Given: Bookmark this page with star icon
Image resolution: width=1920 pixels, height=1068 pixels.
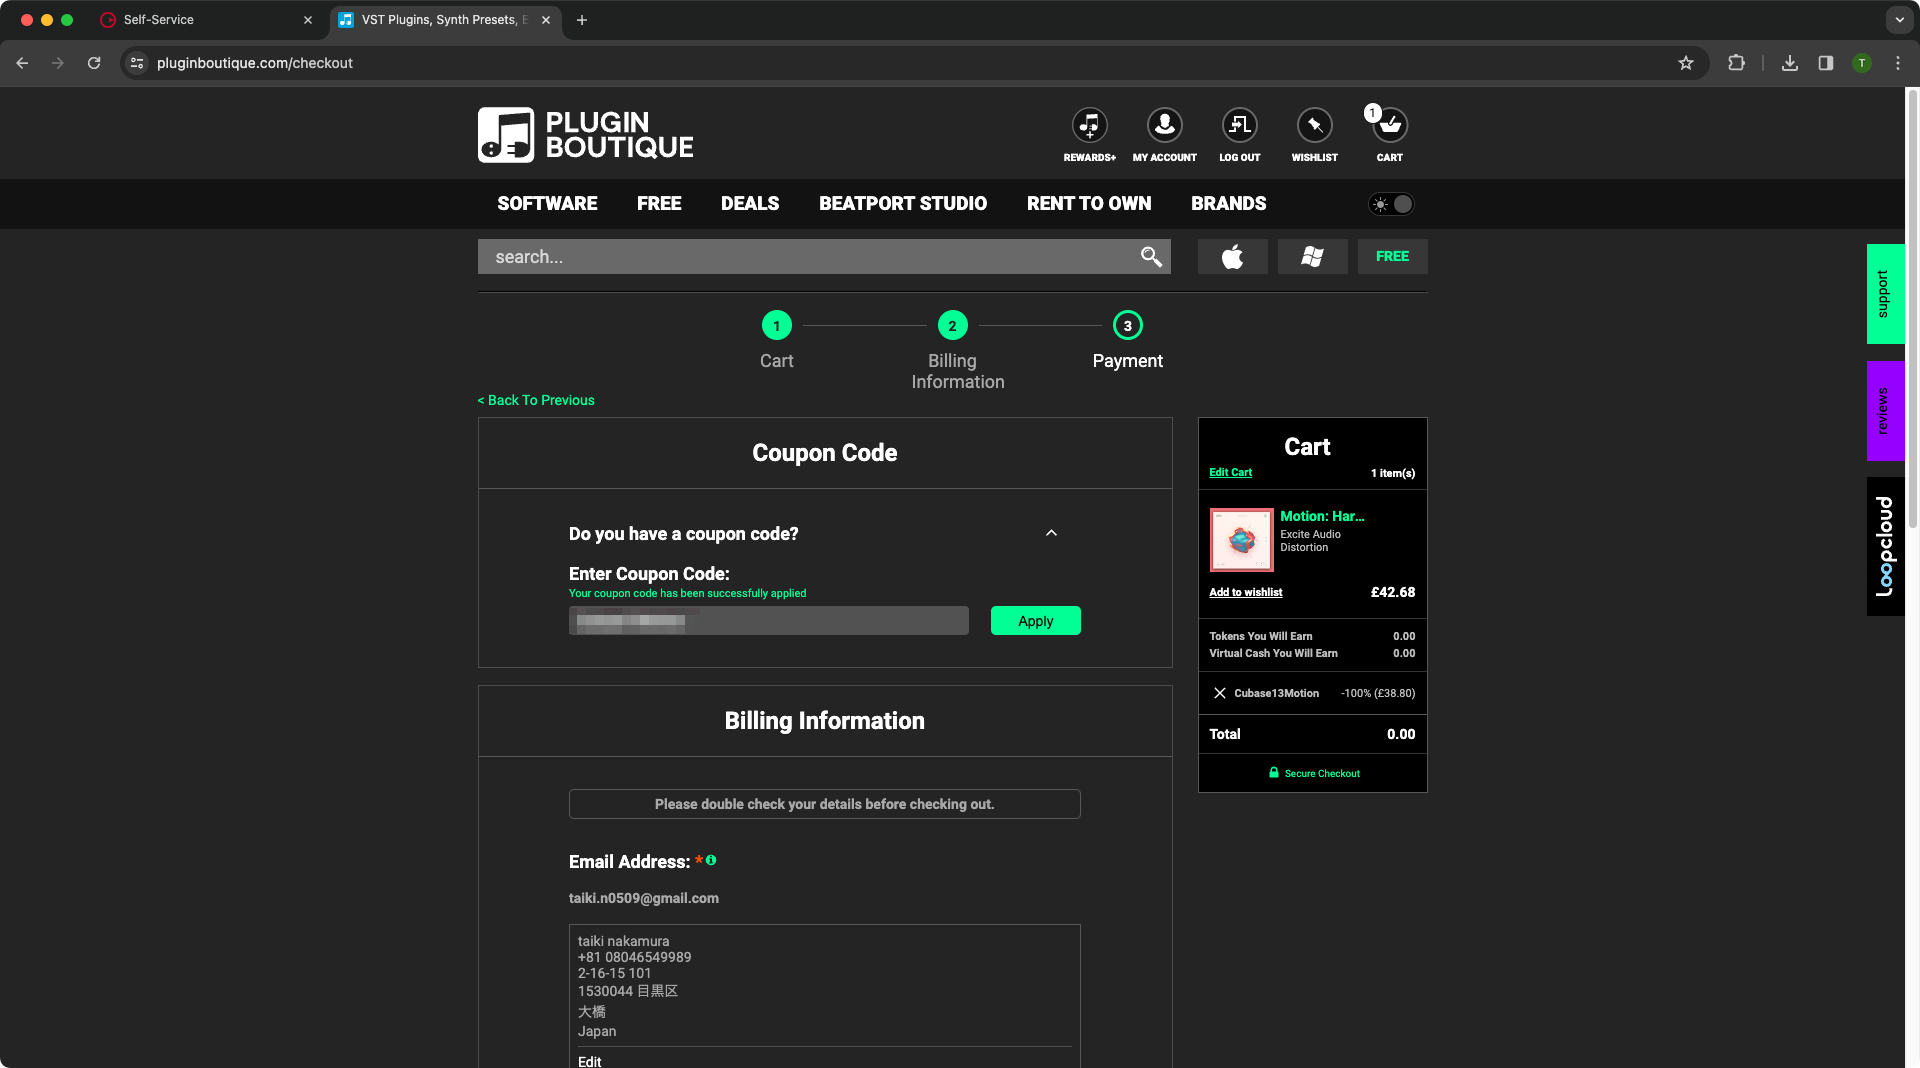Looking at the screenshot, I should (x=1686, y=63).
